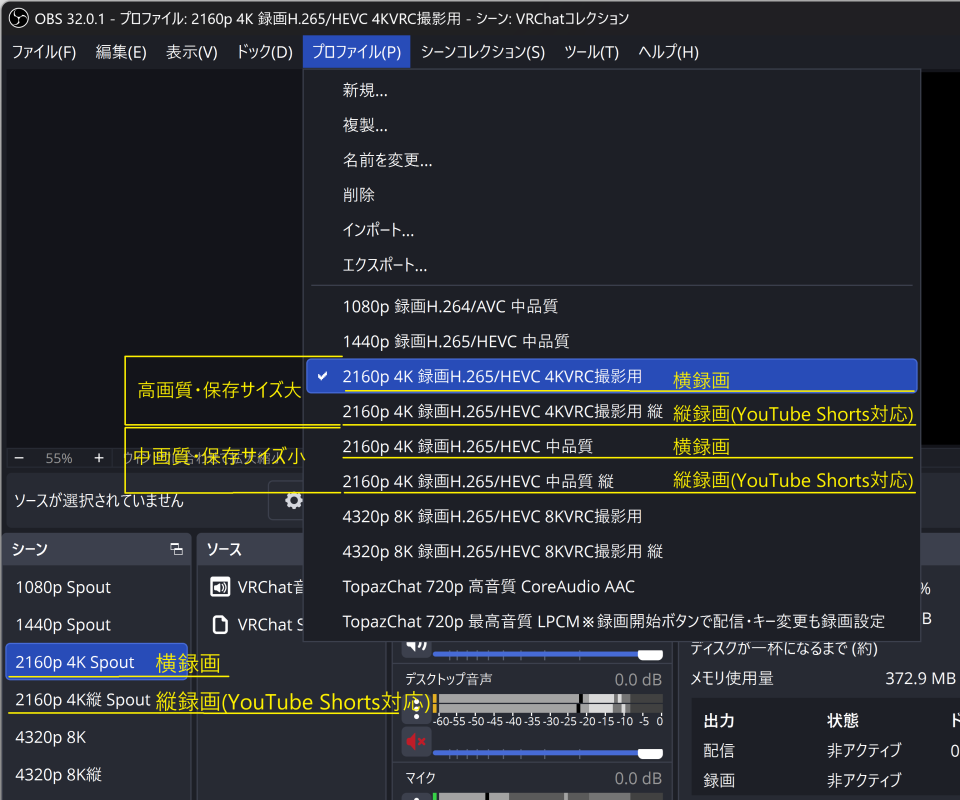This screenshot has width=960, height=800.
Task: Mute the mixer channel above デスクトップ音声
Action: click(416, 647)
